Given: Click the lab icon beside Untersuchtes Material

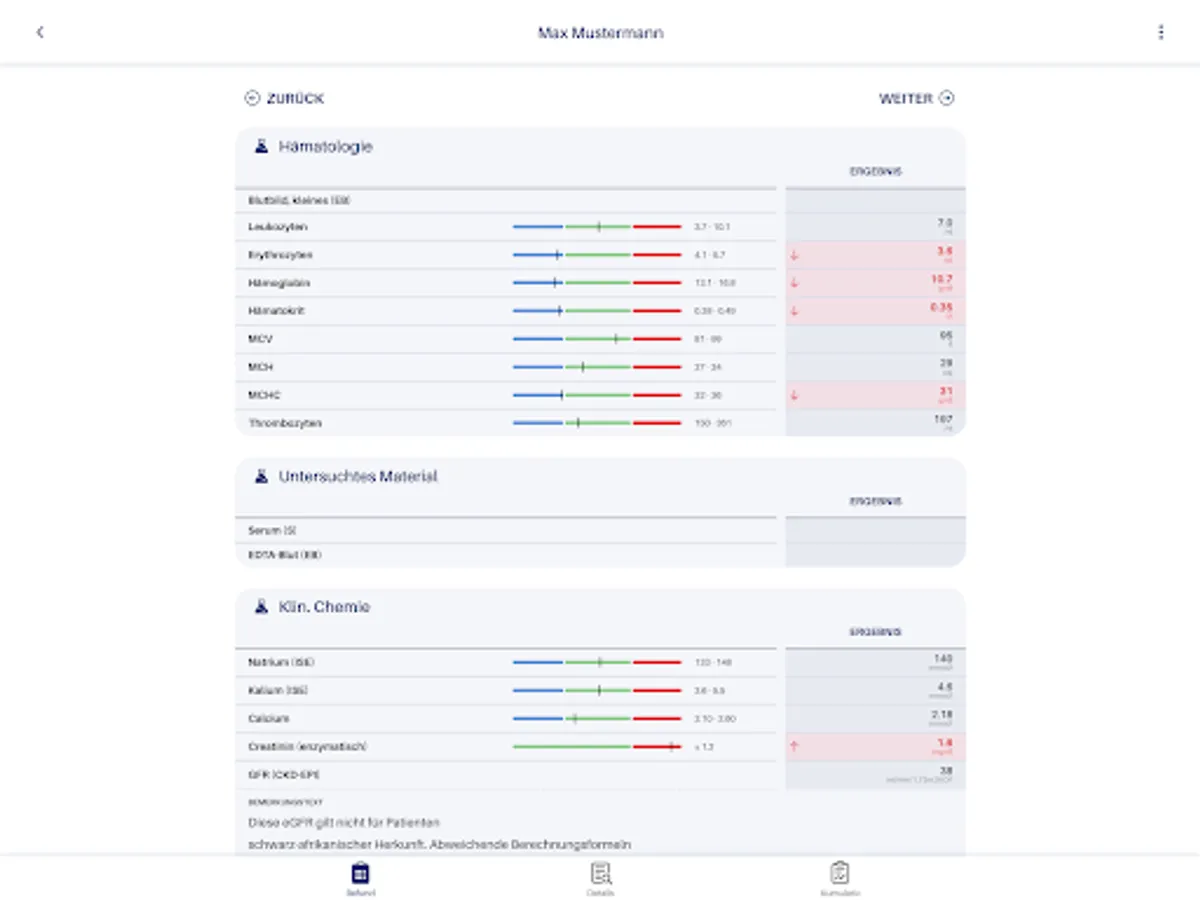Looking at the screenshot, I should pos(259,476).
